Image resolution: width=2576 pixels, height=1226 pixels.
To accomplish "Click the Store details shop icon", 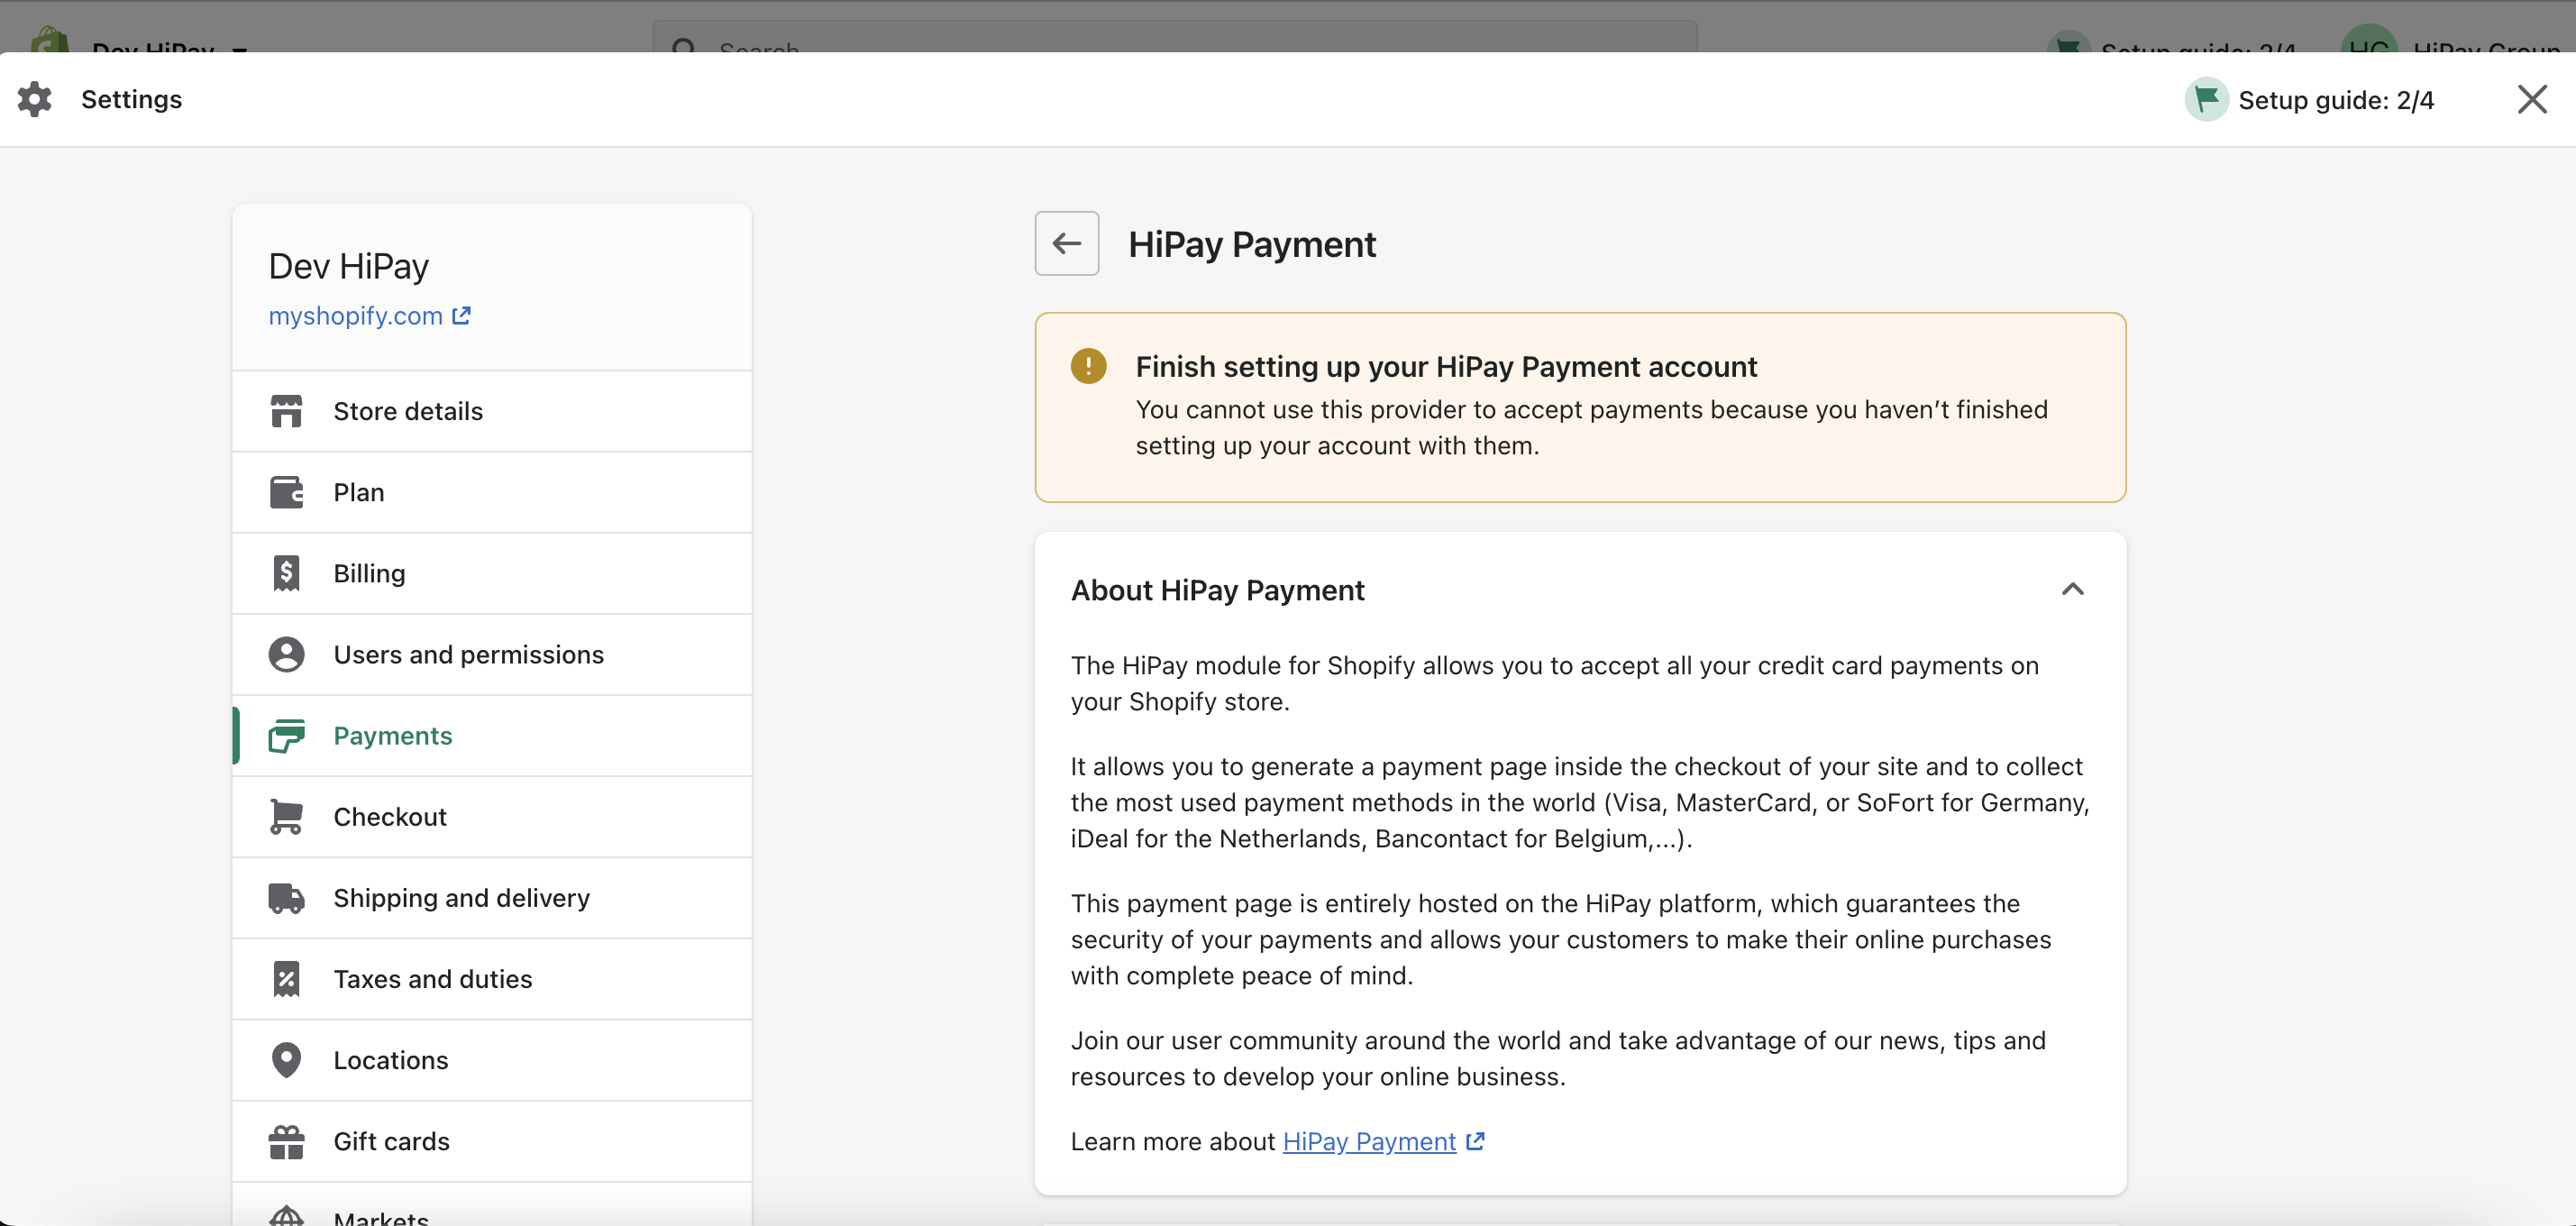I will 286,411.
